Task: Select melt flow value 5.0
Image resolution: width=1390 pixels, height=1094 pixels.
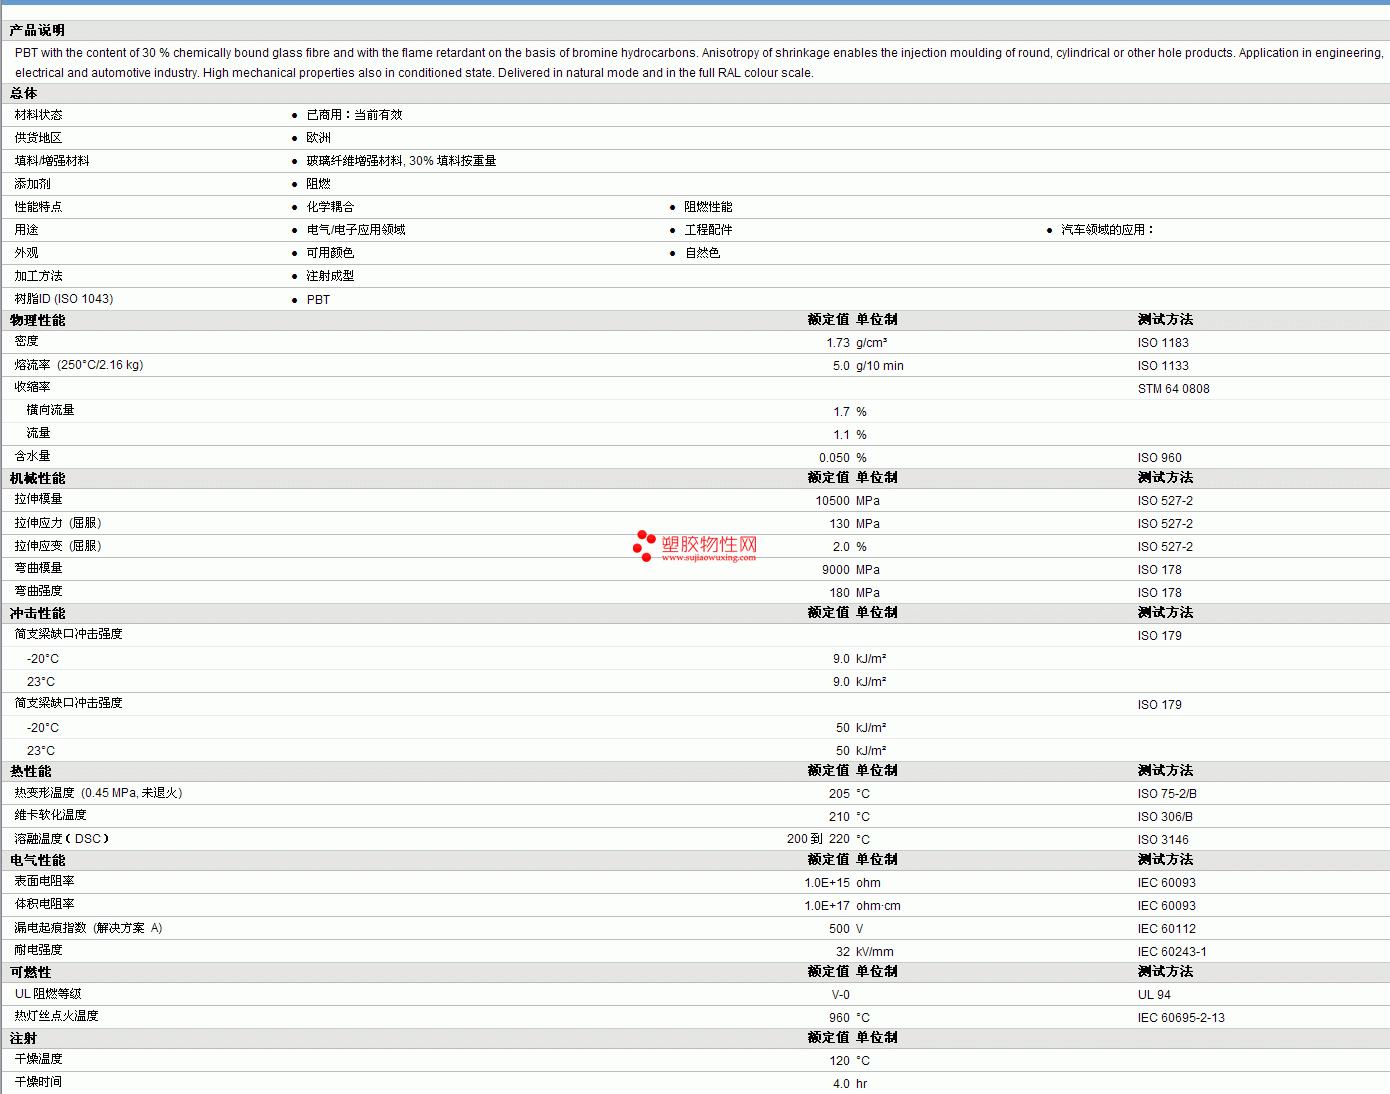Action: (x=841, y=366)
